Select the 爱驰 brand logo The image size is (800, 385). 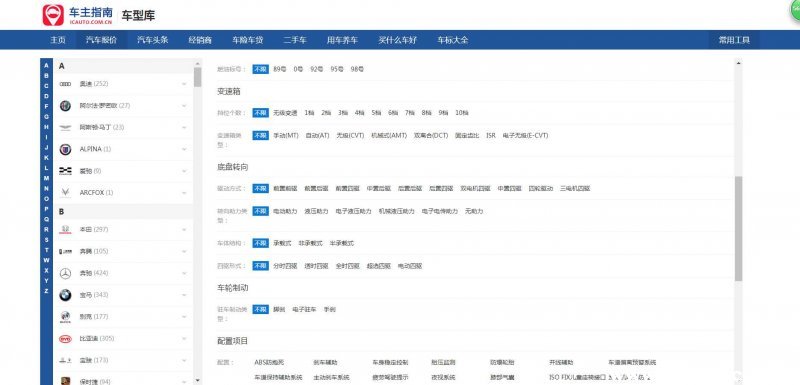(65, 171)
